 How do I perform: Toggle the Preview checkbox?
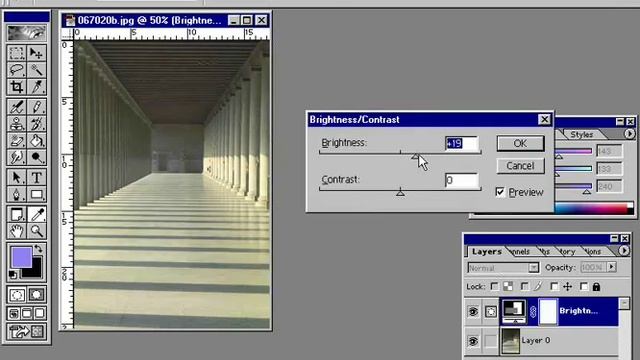click(500, 192)
